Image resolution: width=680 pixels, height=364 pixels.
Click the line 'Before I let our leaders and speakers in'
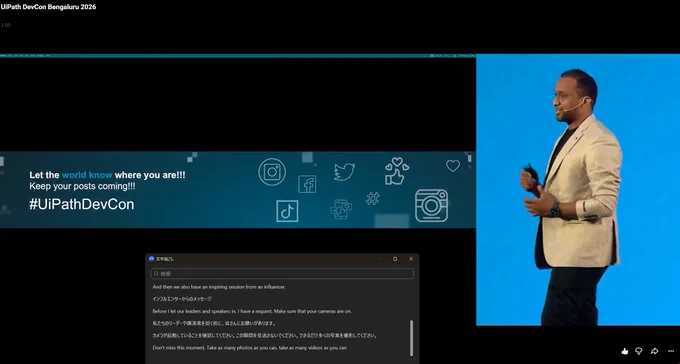pyautogui.click(x=252, y=311)
